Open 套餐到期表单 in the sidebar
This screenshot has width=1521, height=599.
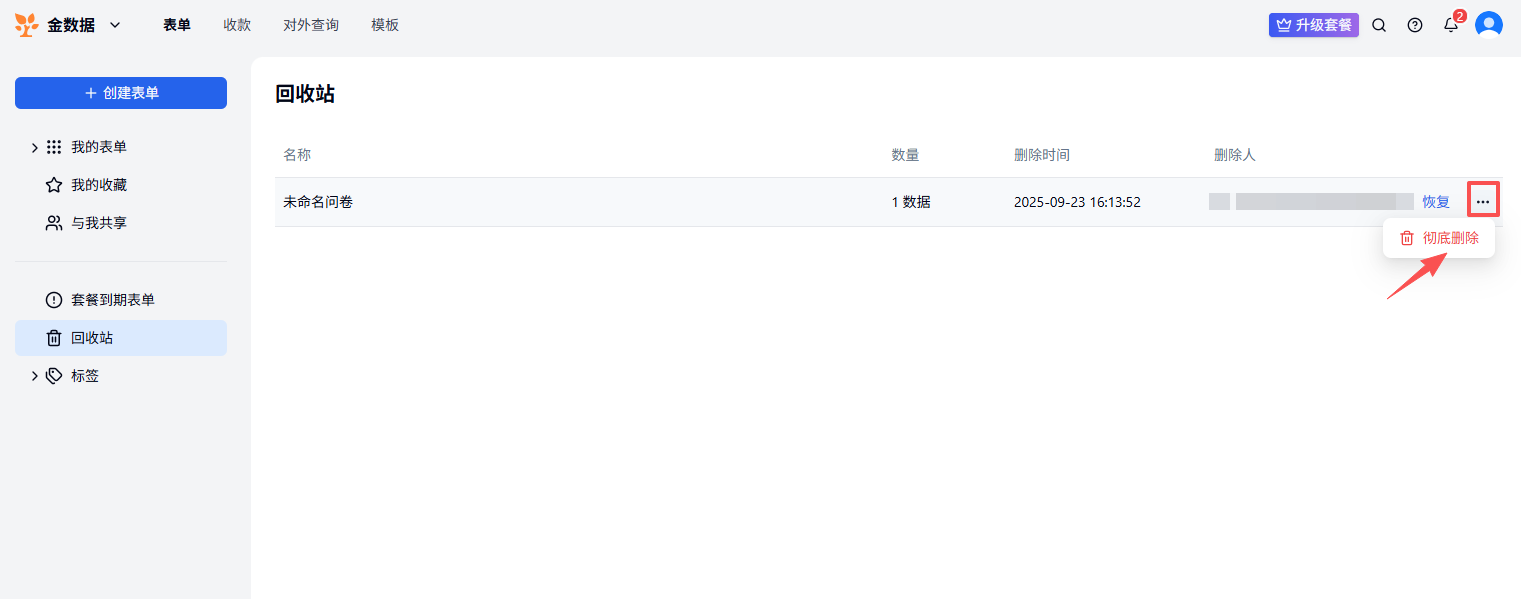point(112,300)
